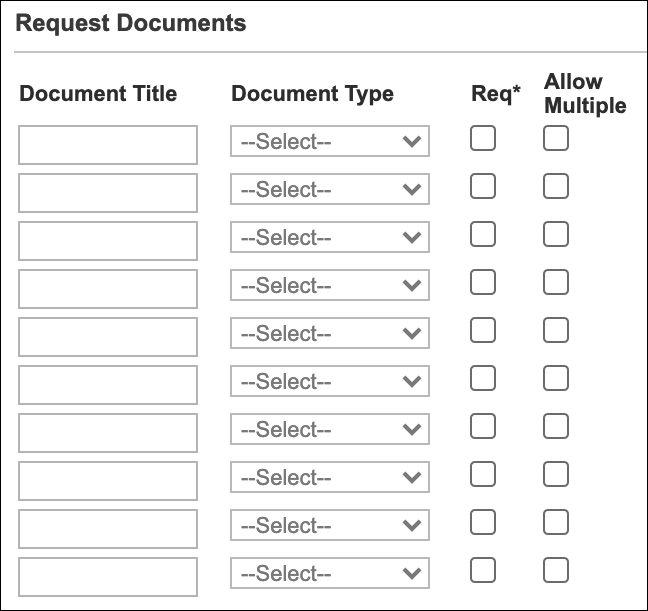Focus the third row Document Title field
Viewport: 648px width, 611px height.
[108, 241]
